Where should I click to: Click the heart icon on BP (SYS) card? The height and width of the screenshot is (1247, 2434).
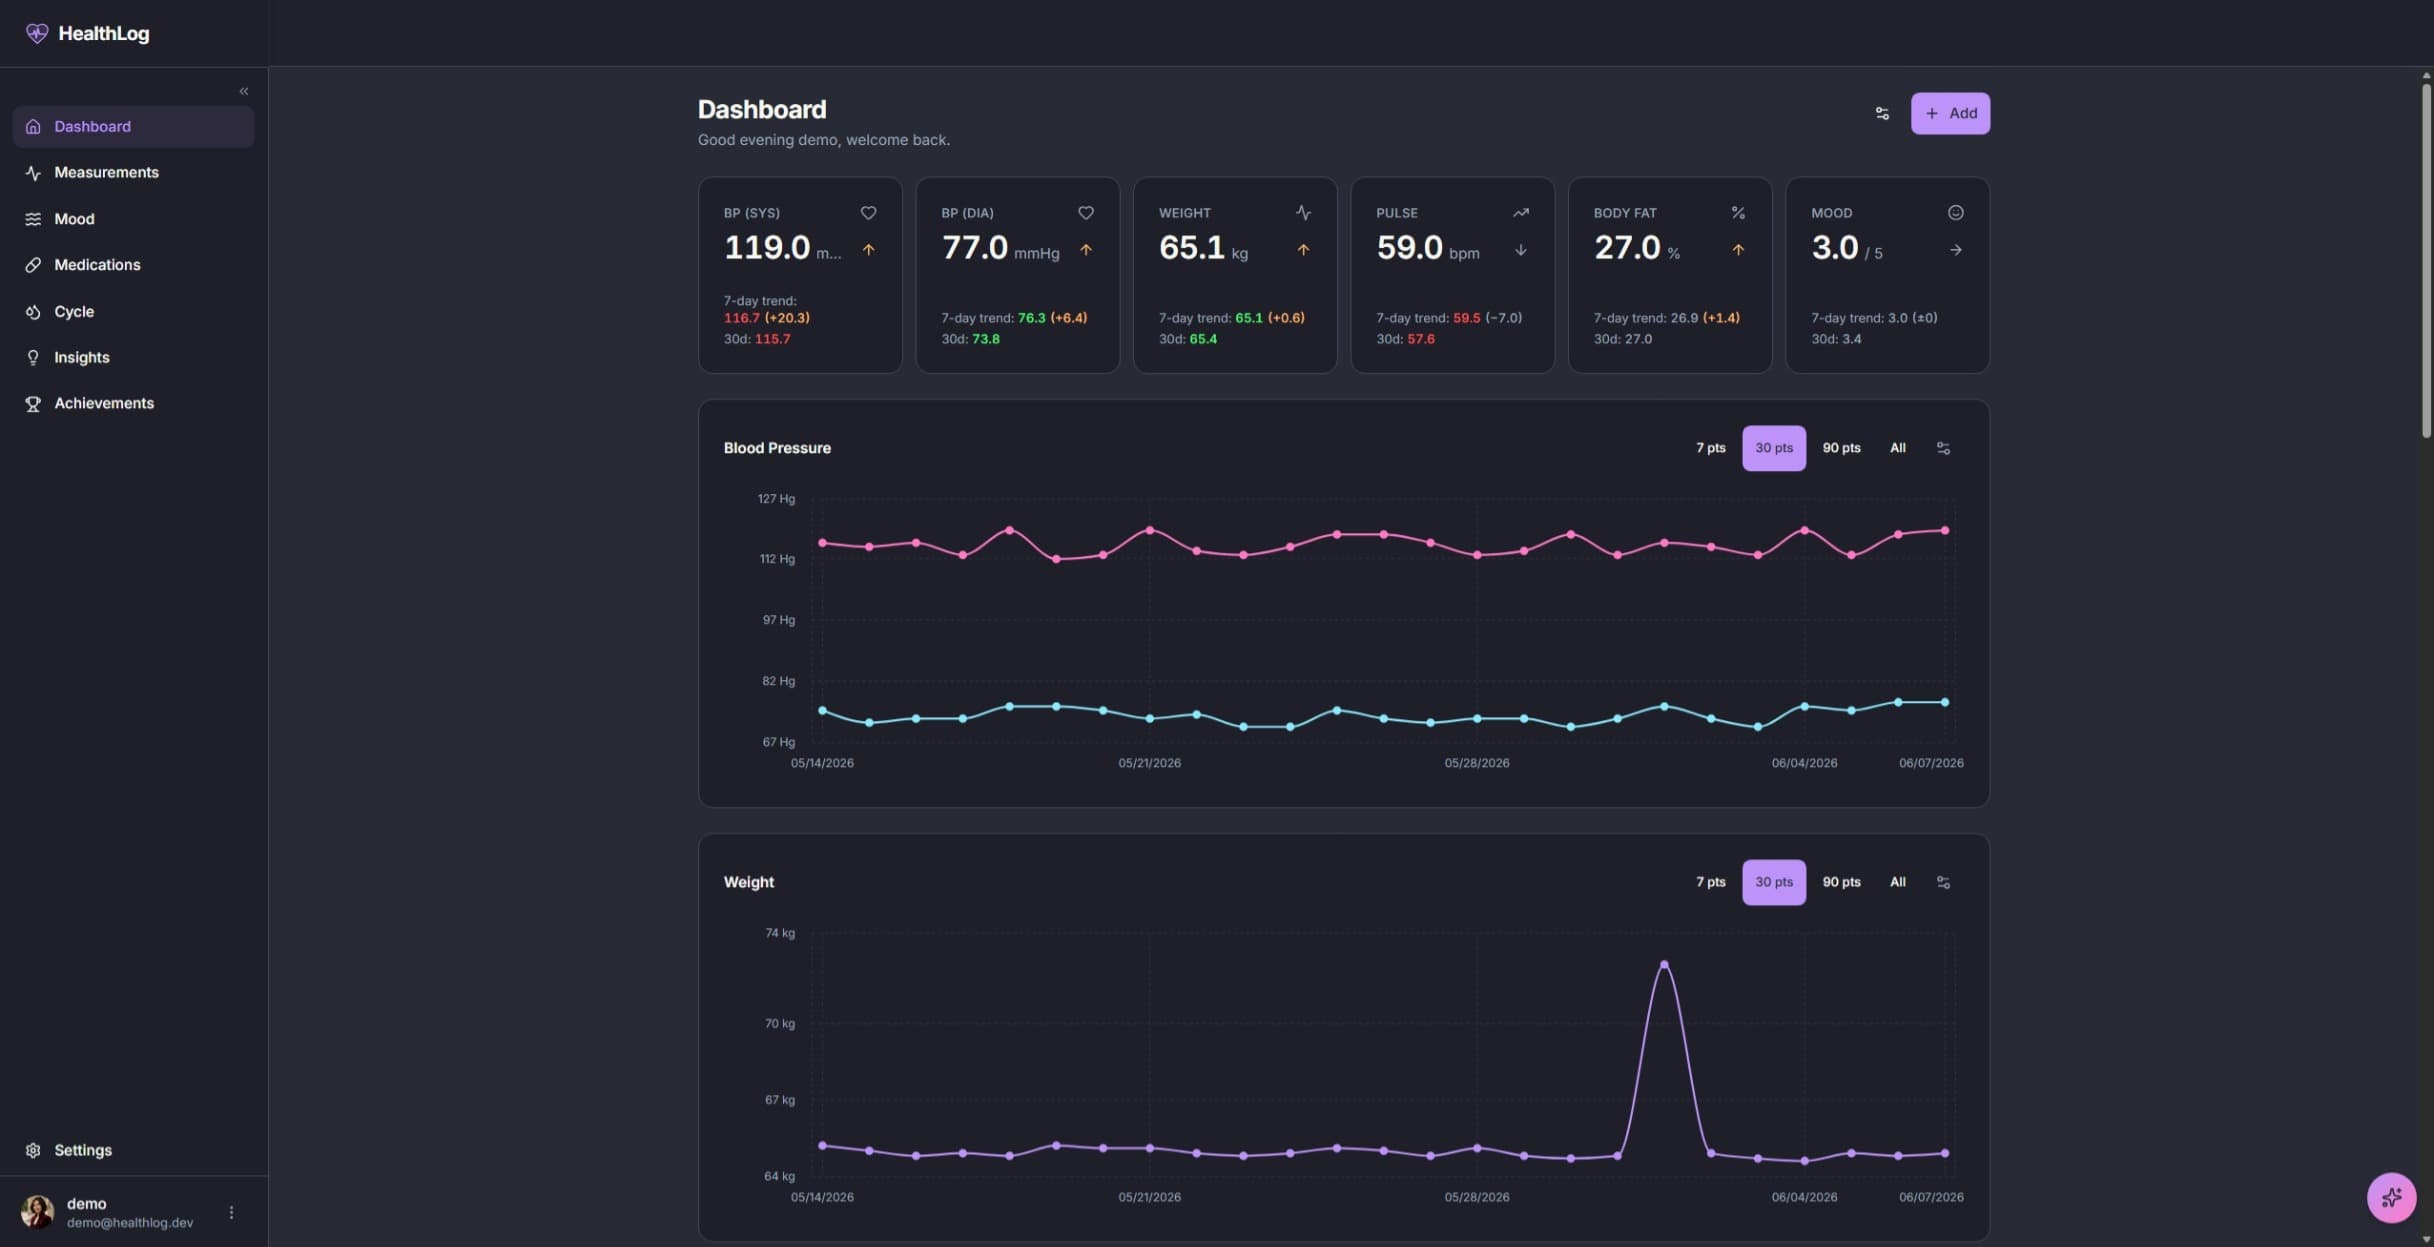click(x=868, y=213)
